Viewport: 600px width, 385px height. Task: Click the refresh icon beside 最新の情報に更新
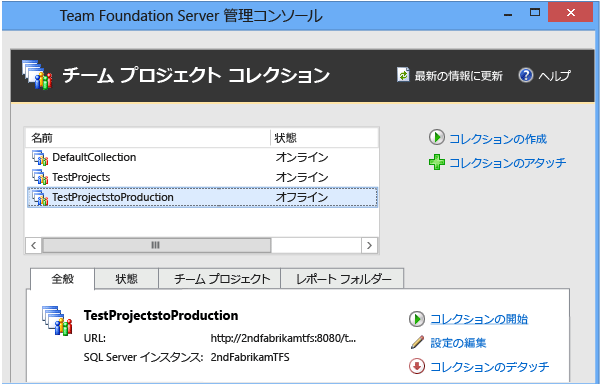pyautogui.click(x=403, y=75)
